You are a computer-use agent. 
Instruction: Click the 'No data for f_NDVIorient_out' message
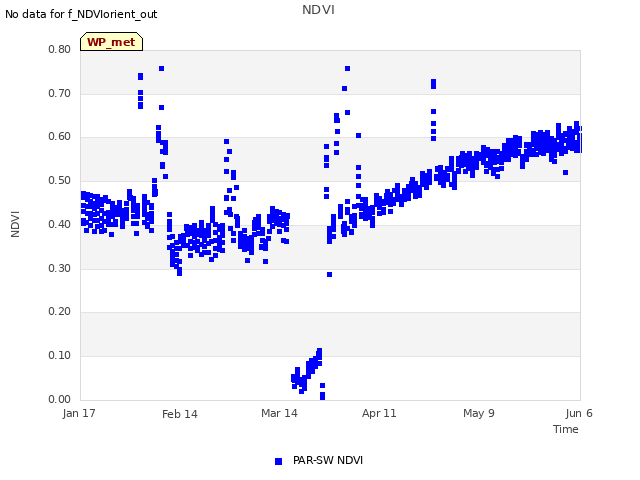click(81, 14)
